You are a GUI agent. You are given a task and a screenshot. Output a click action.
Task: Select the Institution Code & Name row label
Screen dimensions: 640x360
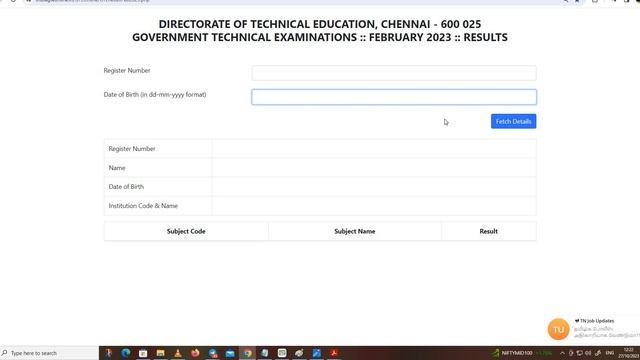pos(143,206)
